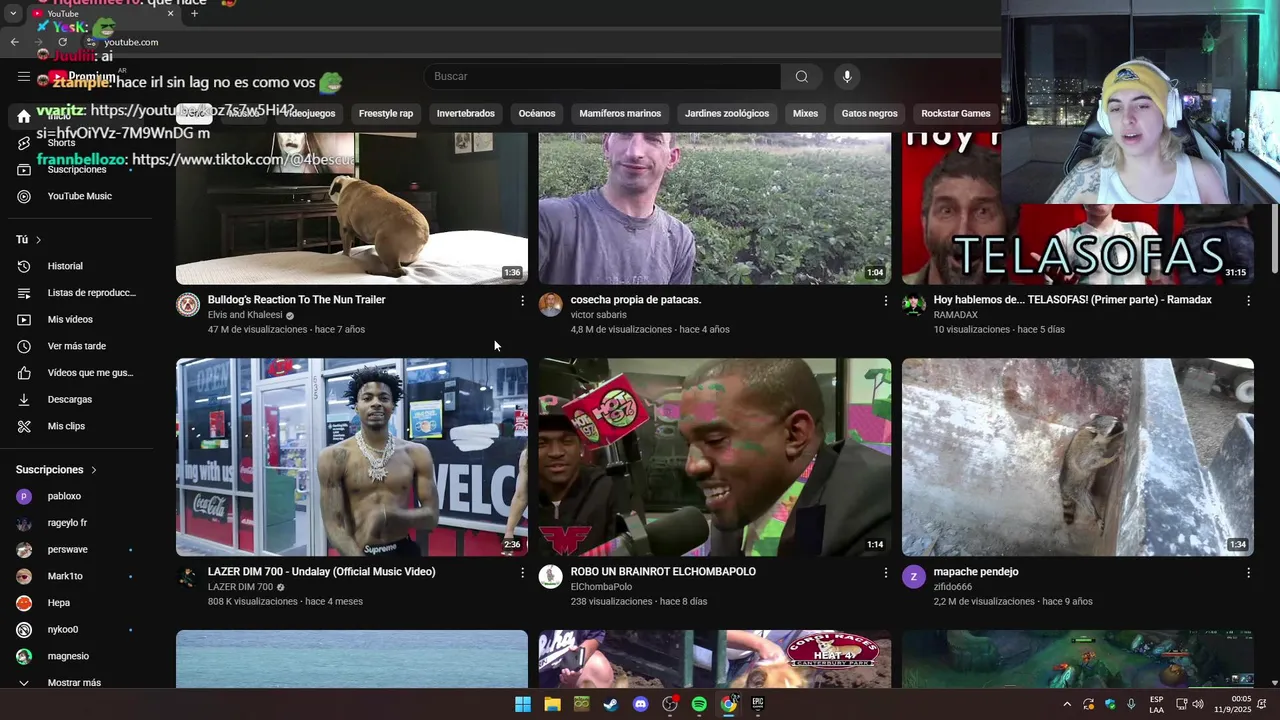Open Descargas in the sidebar
The width and height of the screenshot is (1280, 720).
tap(76, 399)
